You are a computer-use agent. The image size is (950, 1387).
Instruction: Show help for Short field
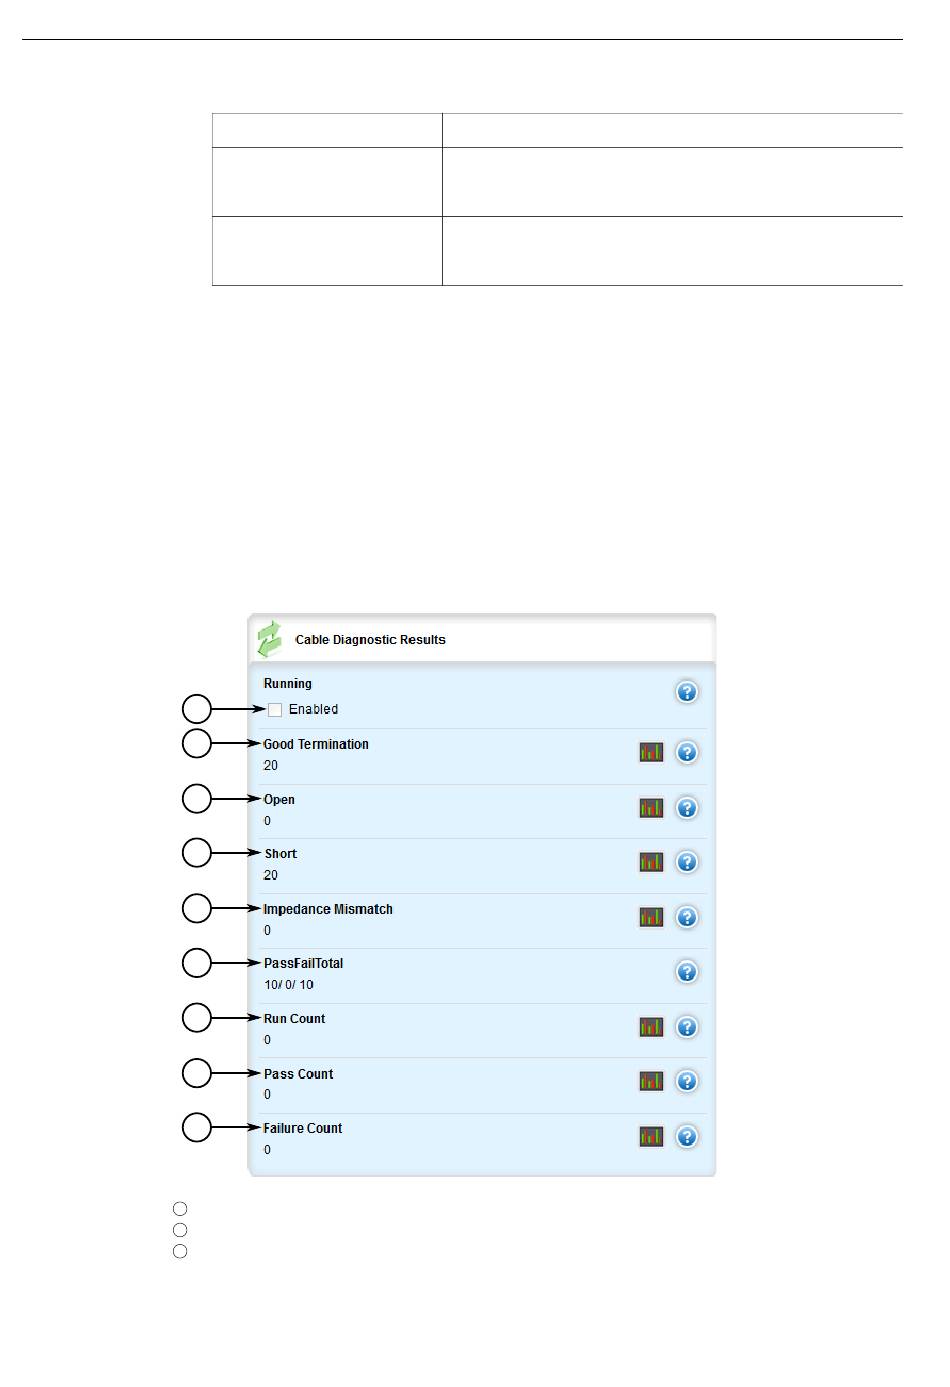(x=687, y=862)
